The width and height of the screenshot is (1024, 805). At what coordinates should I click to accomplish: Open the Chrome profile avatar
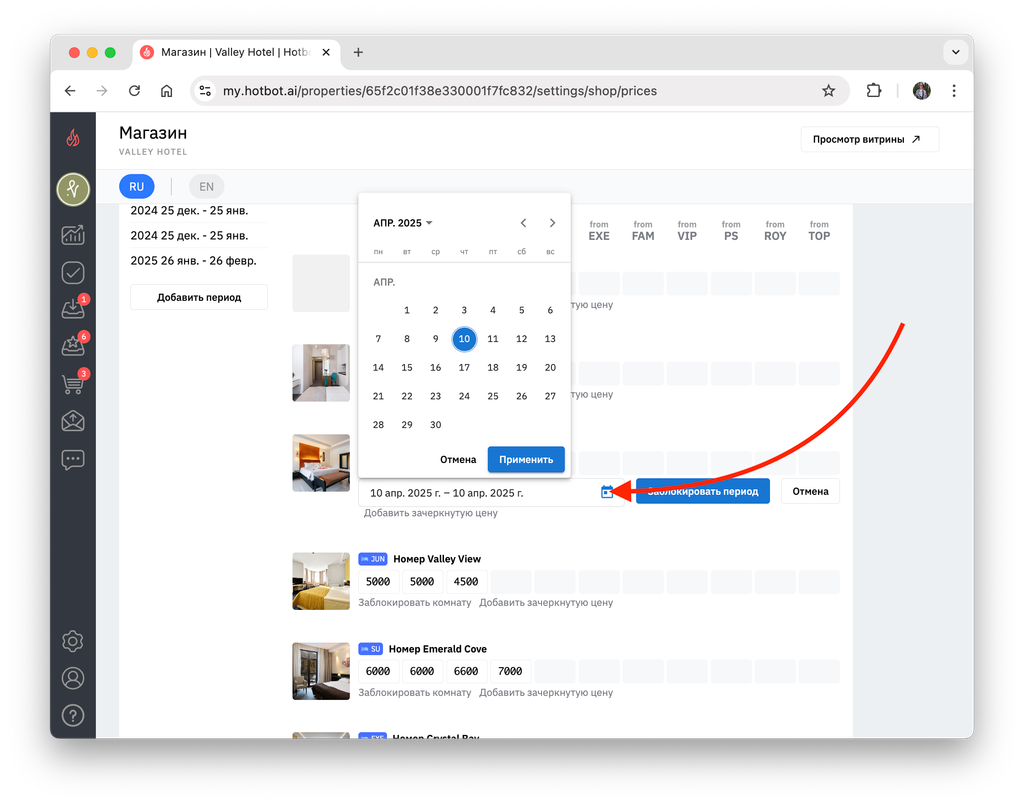pos(921,91)
